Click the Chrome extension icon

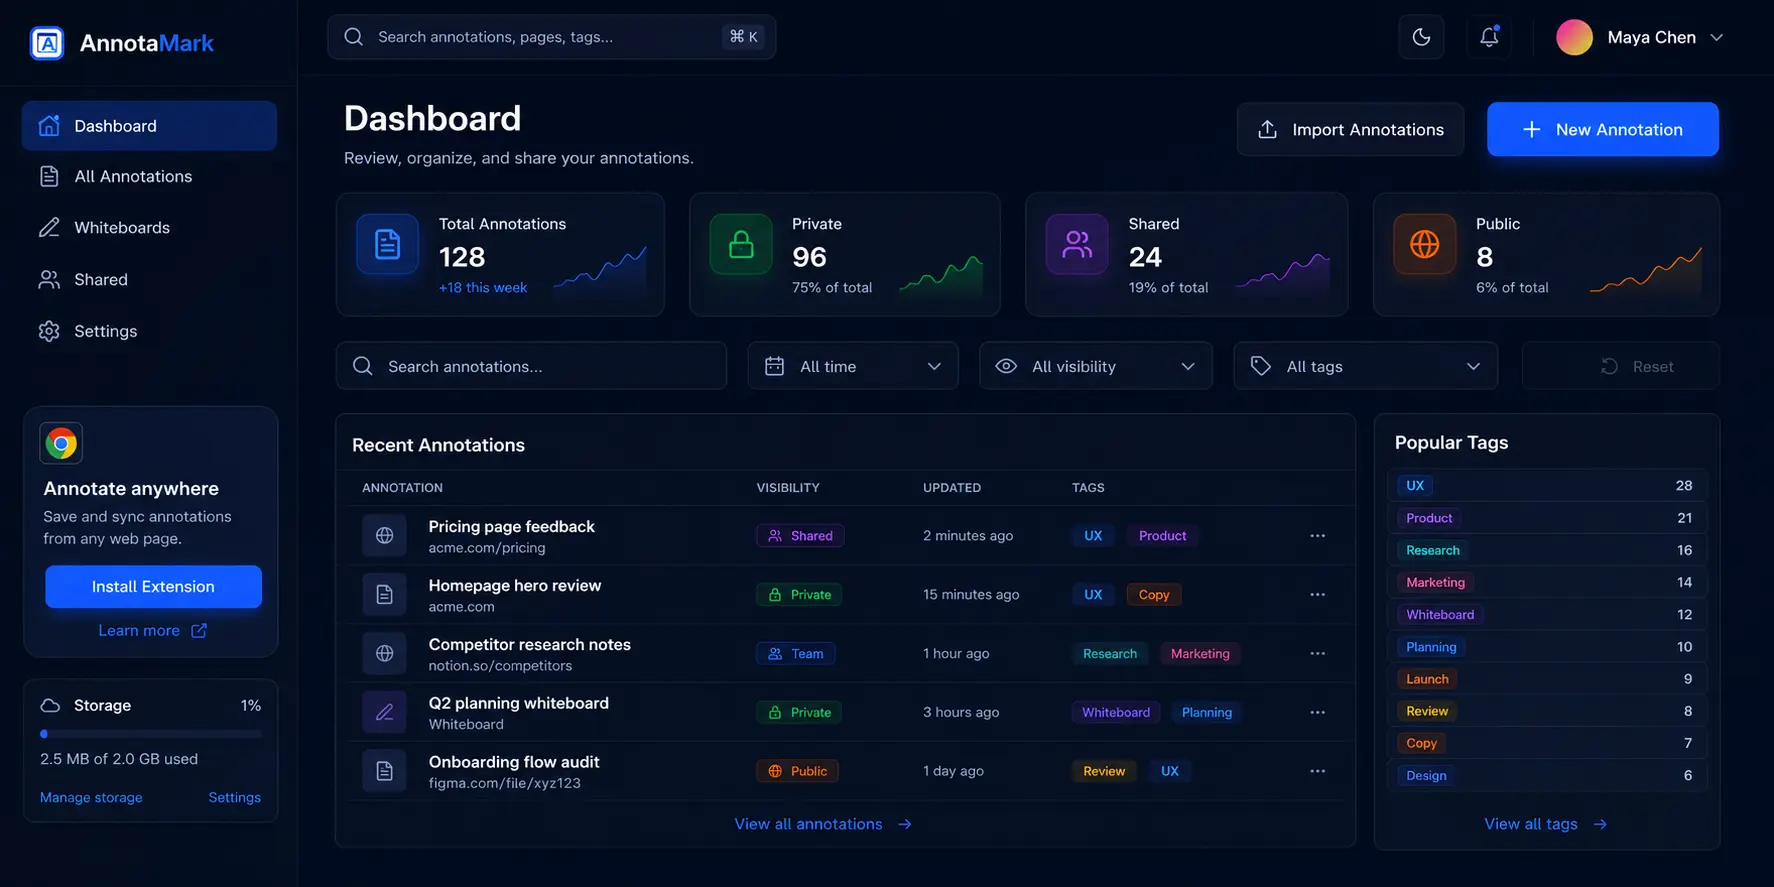pos(61,443)
